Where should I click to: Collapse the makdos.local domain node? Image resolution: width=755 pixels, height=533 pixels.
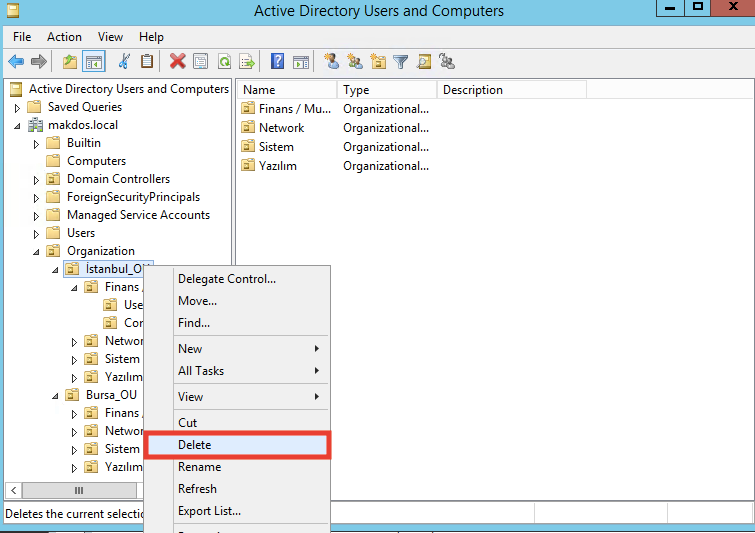17,126
